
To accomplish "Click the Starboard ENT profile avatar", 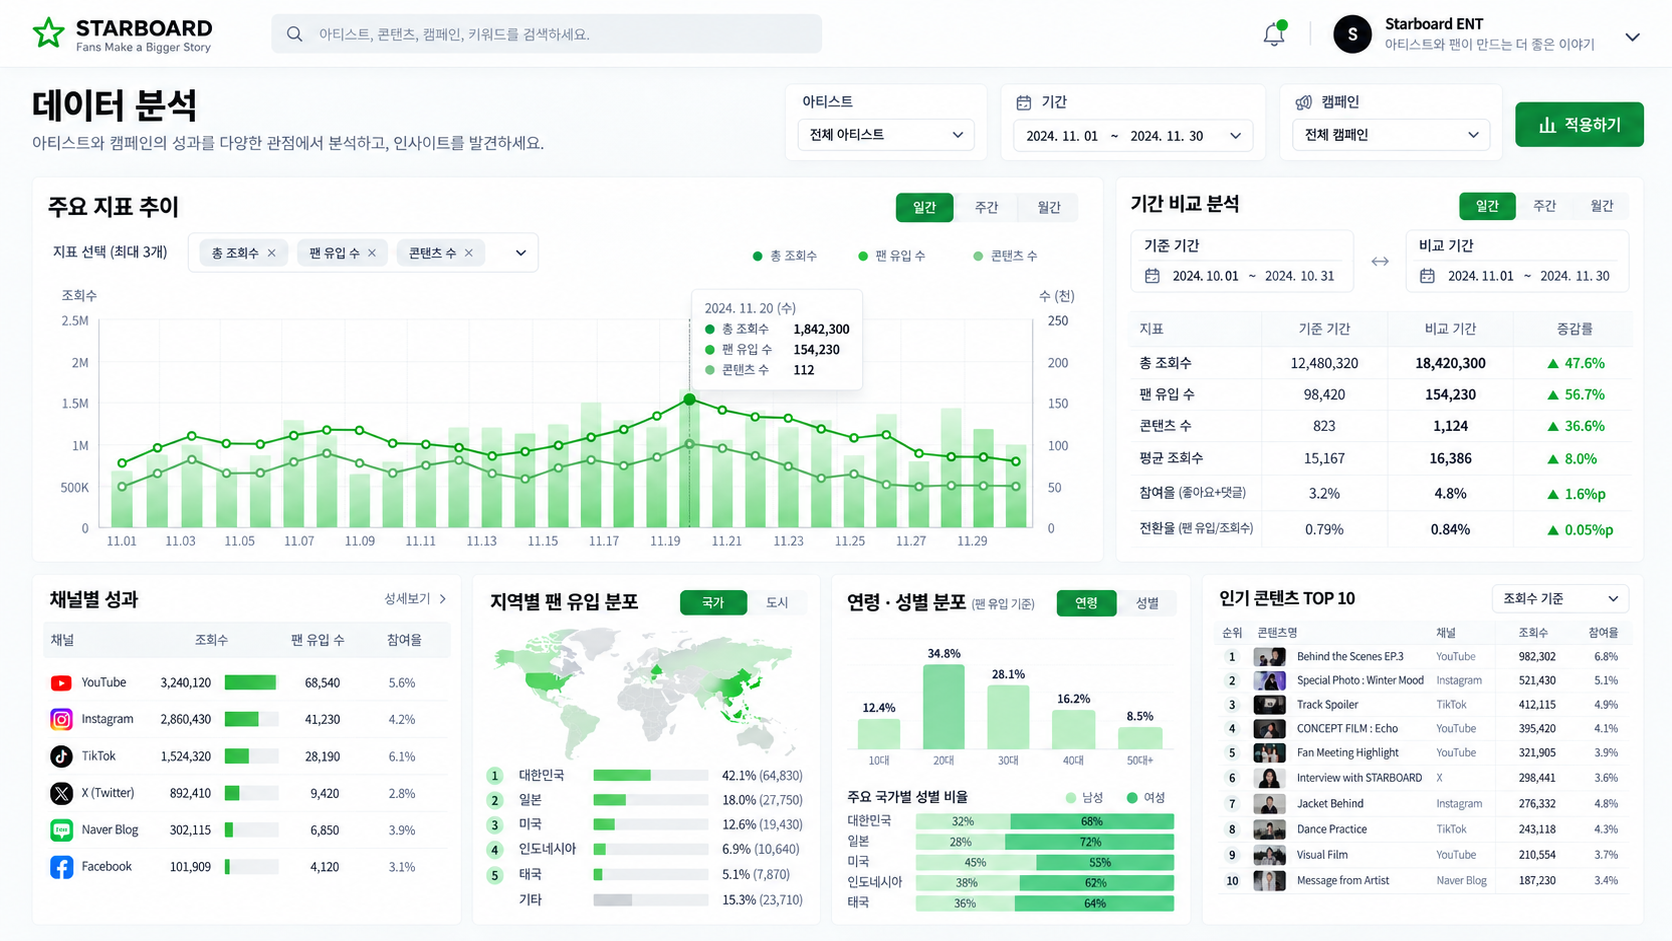I will [x=1352, y=34].
